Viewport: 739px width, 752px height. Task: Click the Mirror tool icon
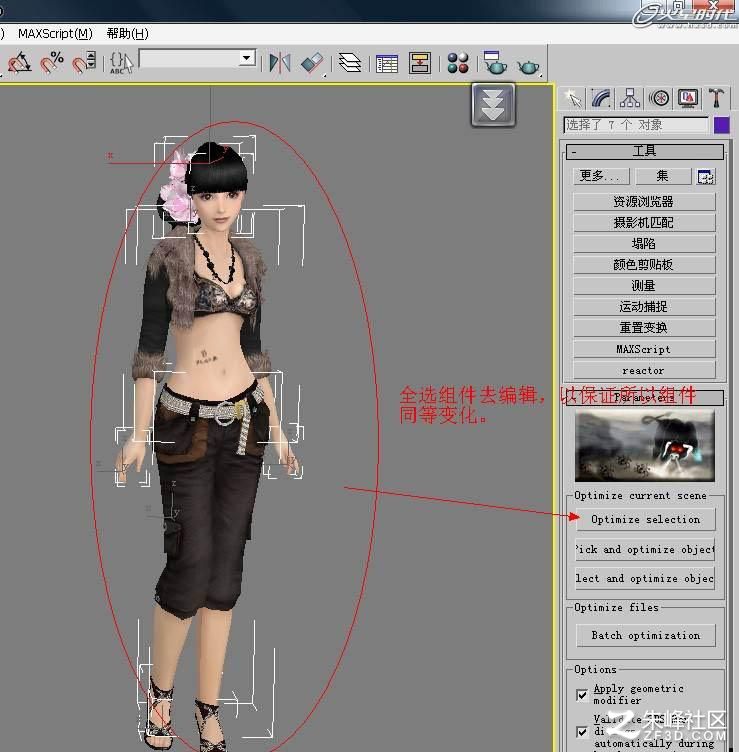(280, 62)
